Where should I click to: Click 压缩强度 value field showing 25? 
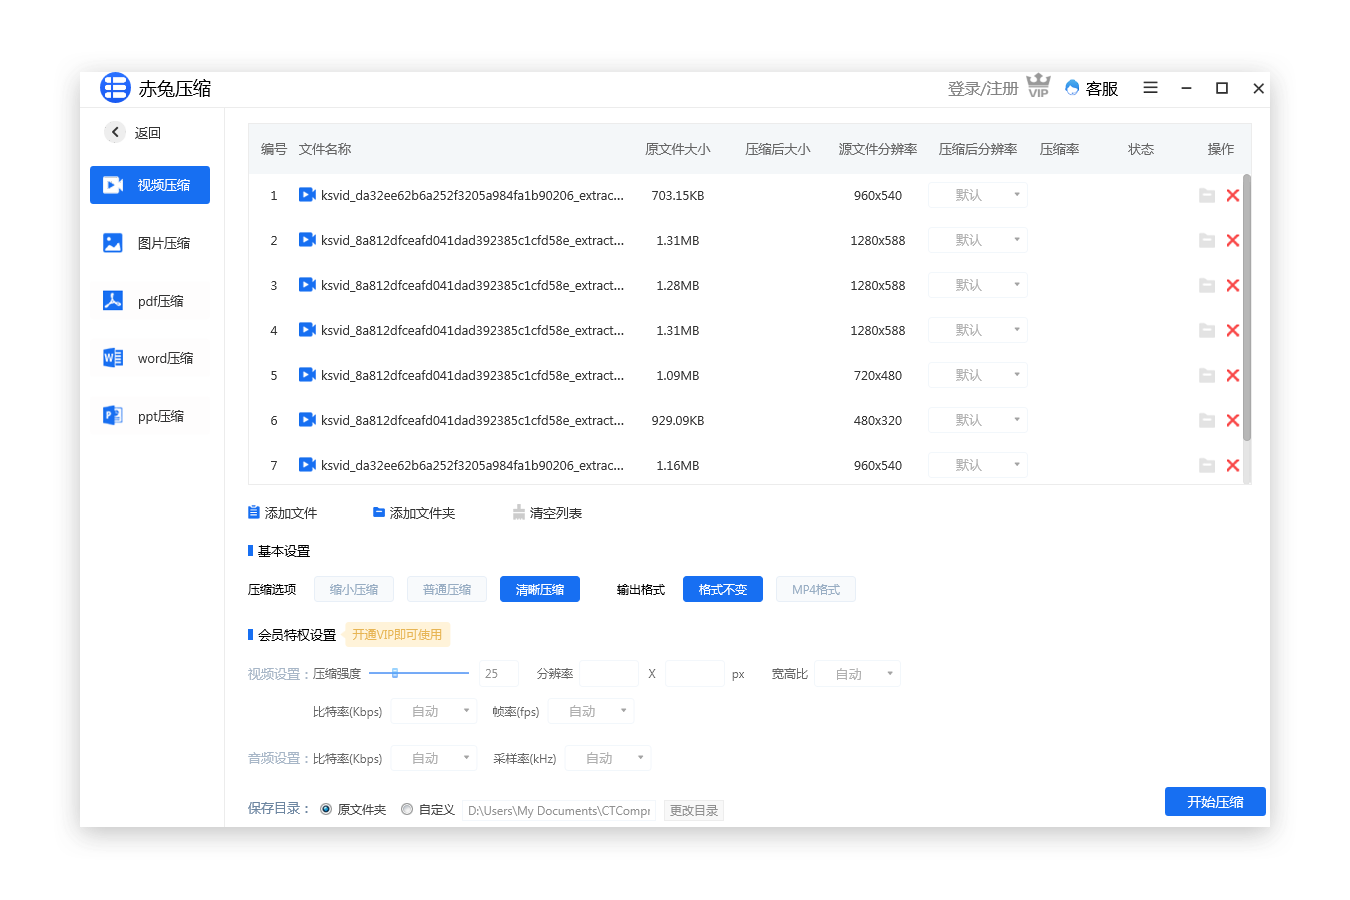coord(499,674)
